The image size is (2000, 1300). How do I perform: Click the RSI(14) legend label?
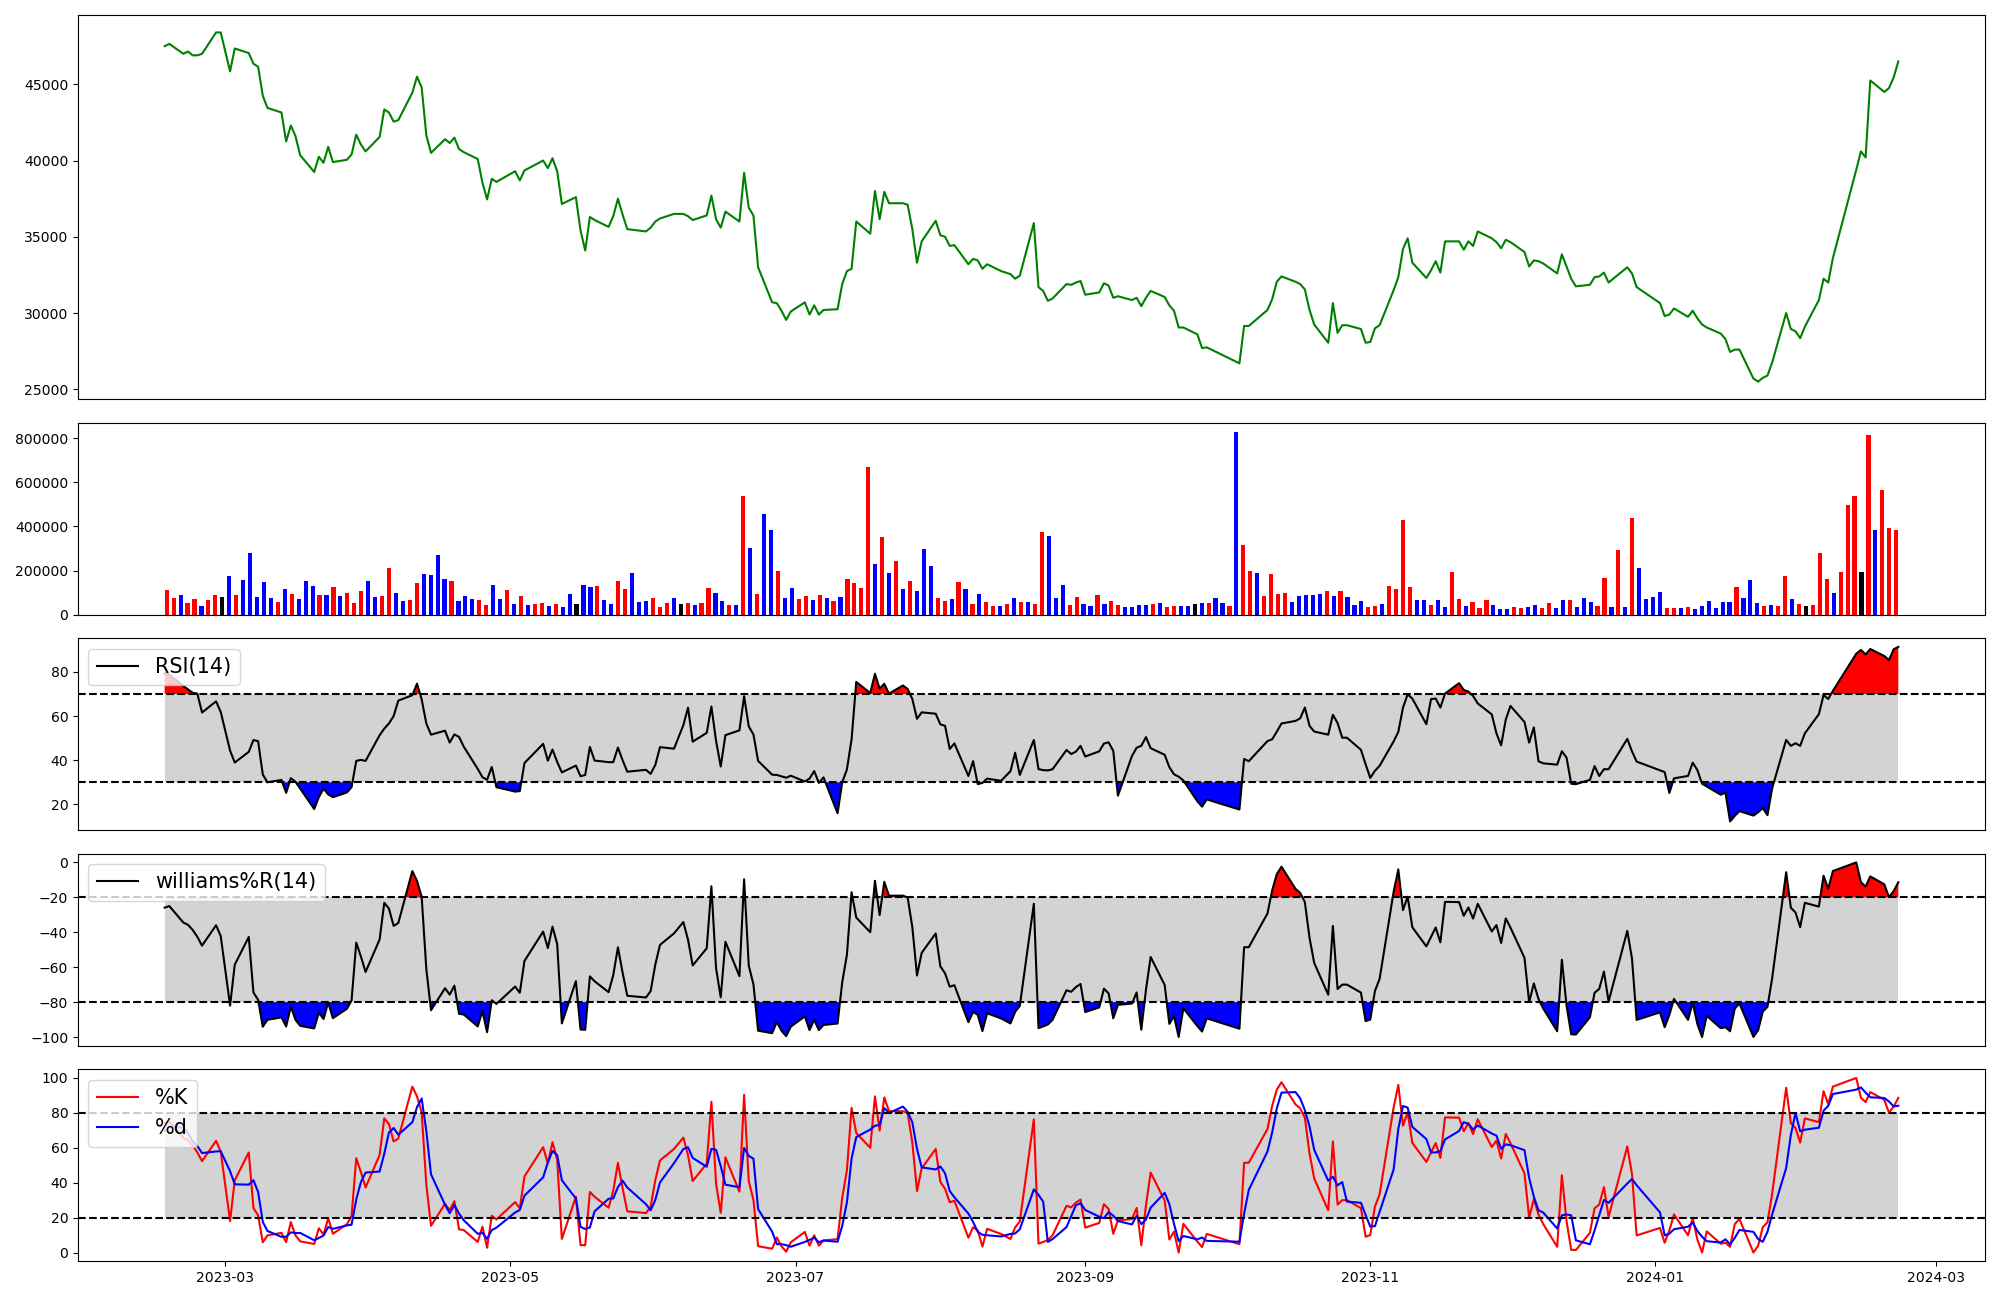coord(192,666)
